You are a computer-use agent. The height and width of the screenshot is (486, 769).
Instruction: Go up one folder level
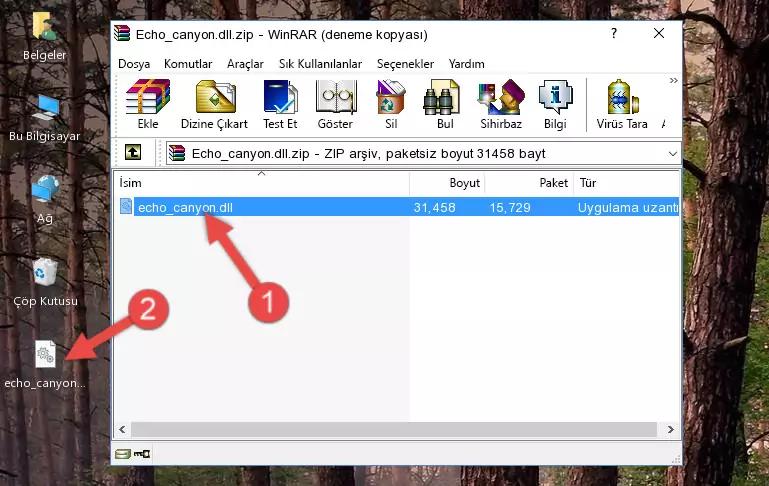[x=133, y=153]
